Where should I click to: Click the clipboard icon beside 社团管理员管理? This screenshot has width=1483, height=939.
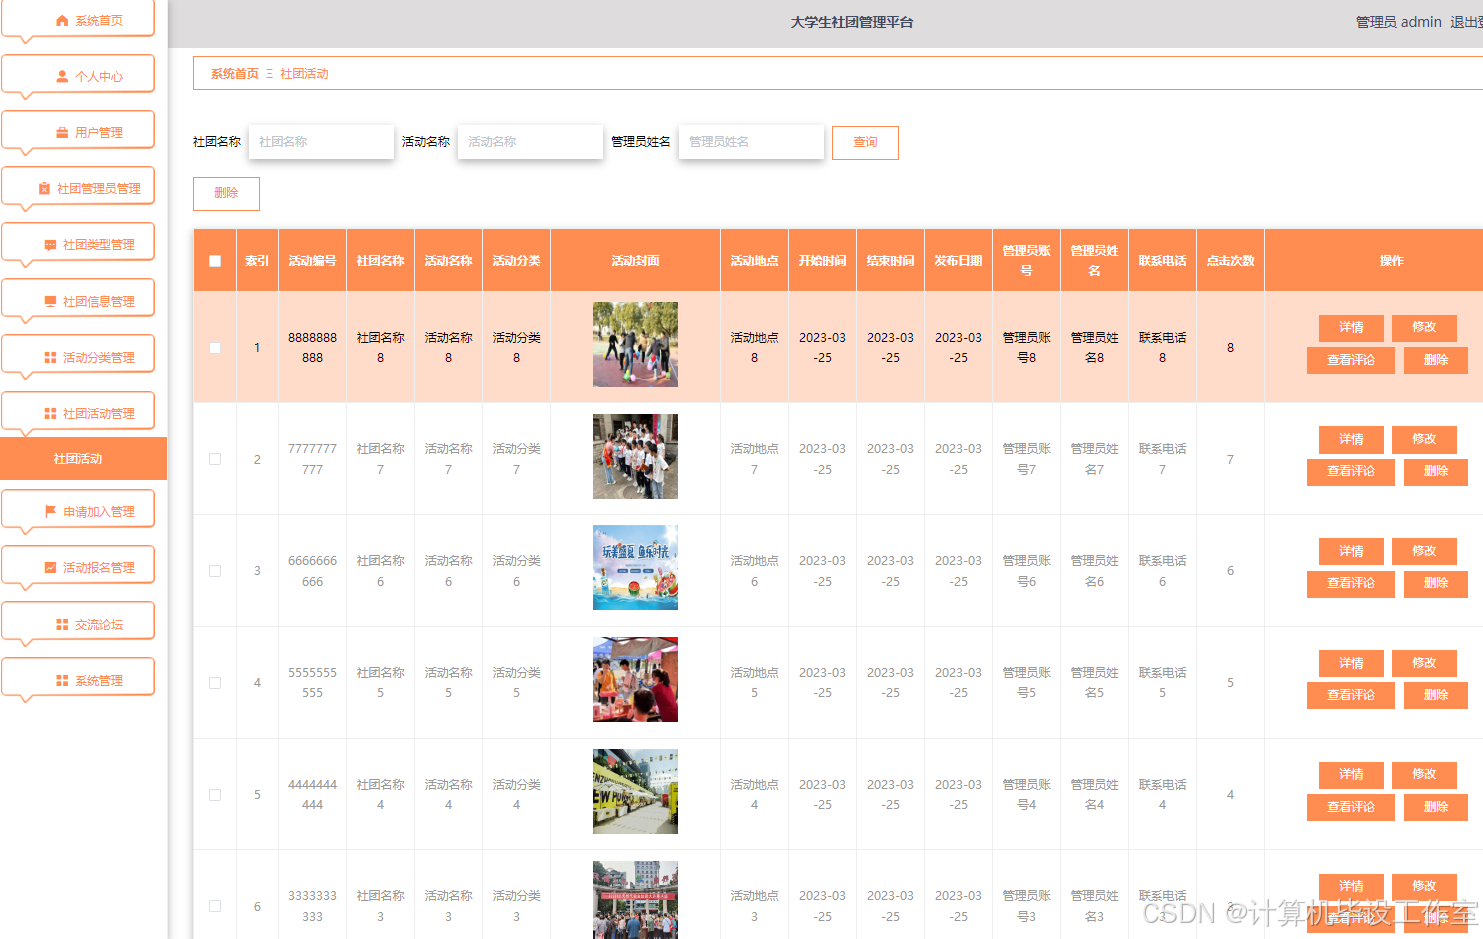point(44,189)
